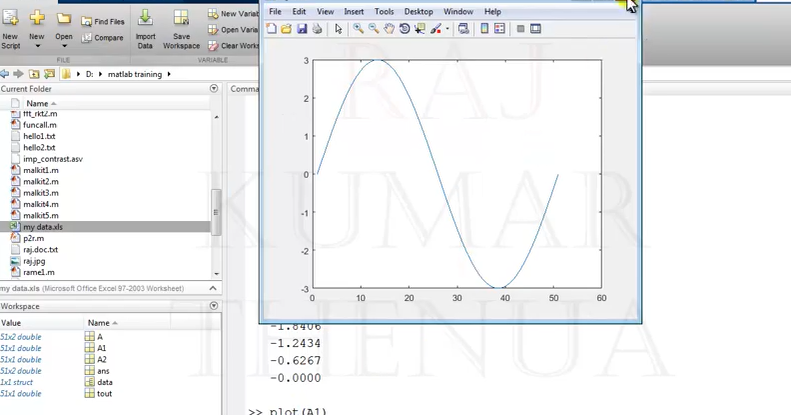Open Workspace panel actions menu
The height and width of the screenshot is (415, 791).
(x=214, y=306)
